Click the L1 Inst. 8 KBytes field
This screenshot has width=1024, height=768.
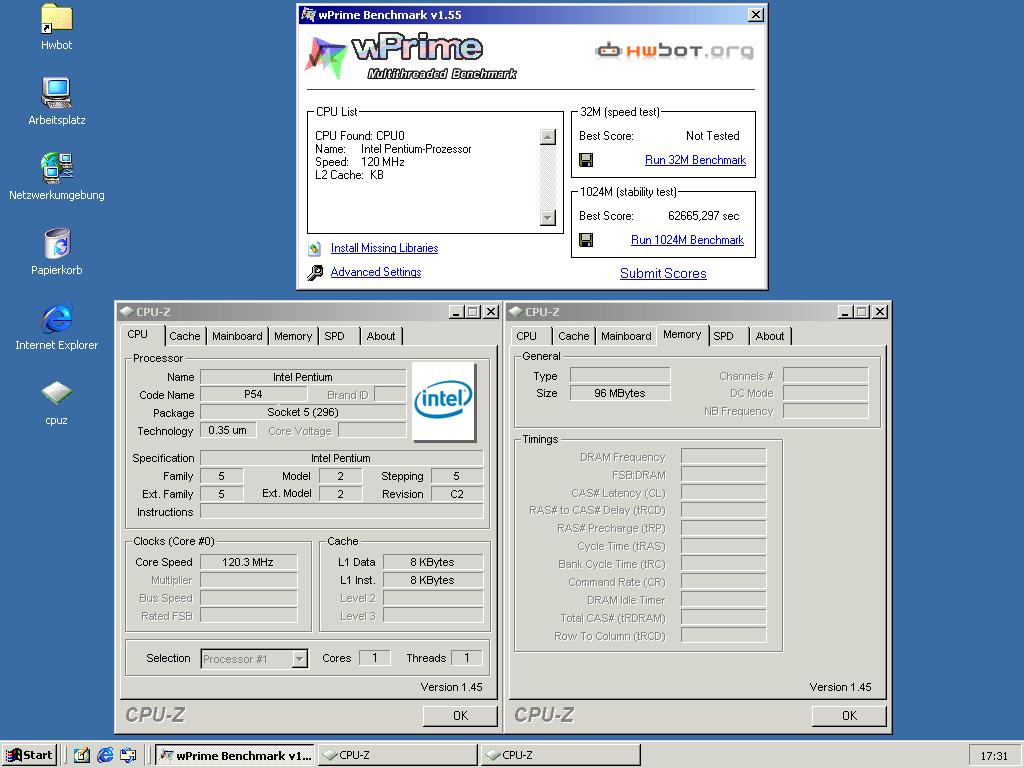[433, 580]
